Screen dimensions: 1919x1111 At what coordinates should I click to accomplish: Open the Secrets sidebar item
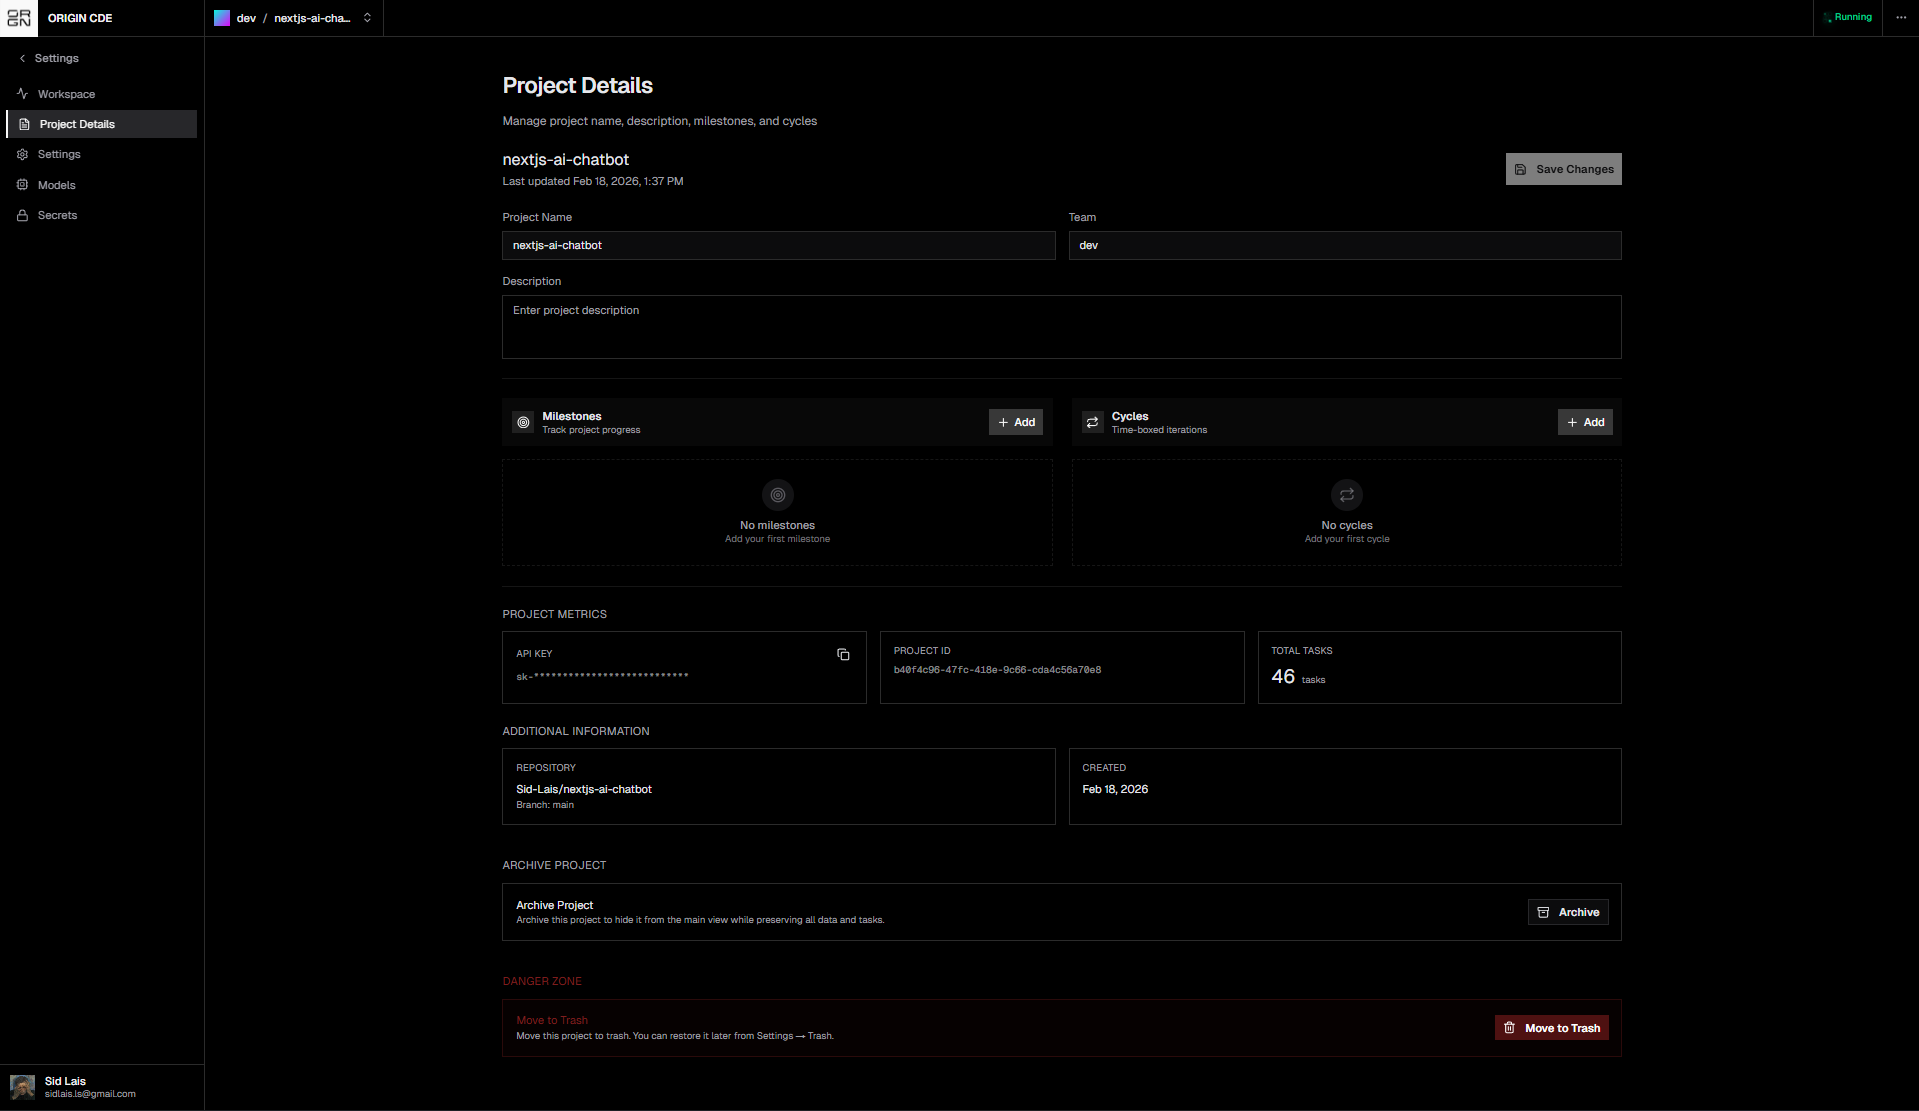[x=57, y=215]
